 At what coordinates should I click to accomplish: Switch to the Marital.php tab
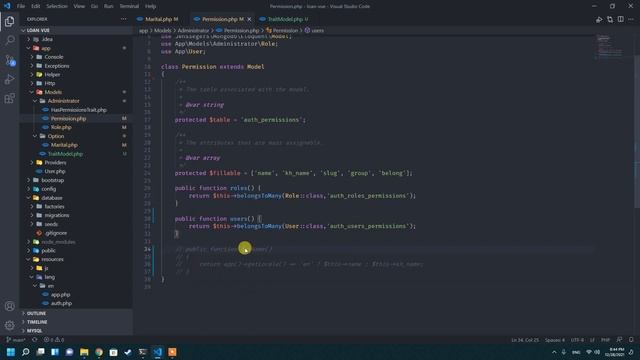point(162,19)
